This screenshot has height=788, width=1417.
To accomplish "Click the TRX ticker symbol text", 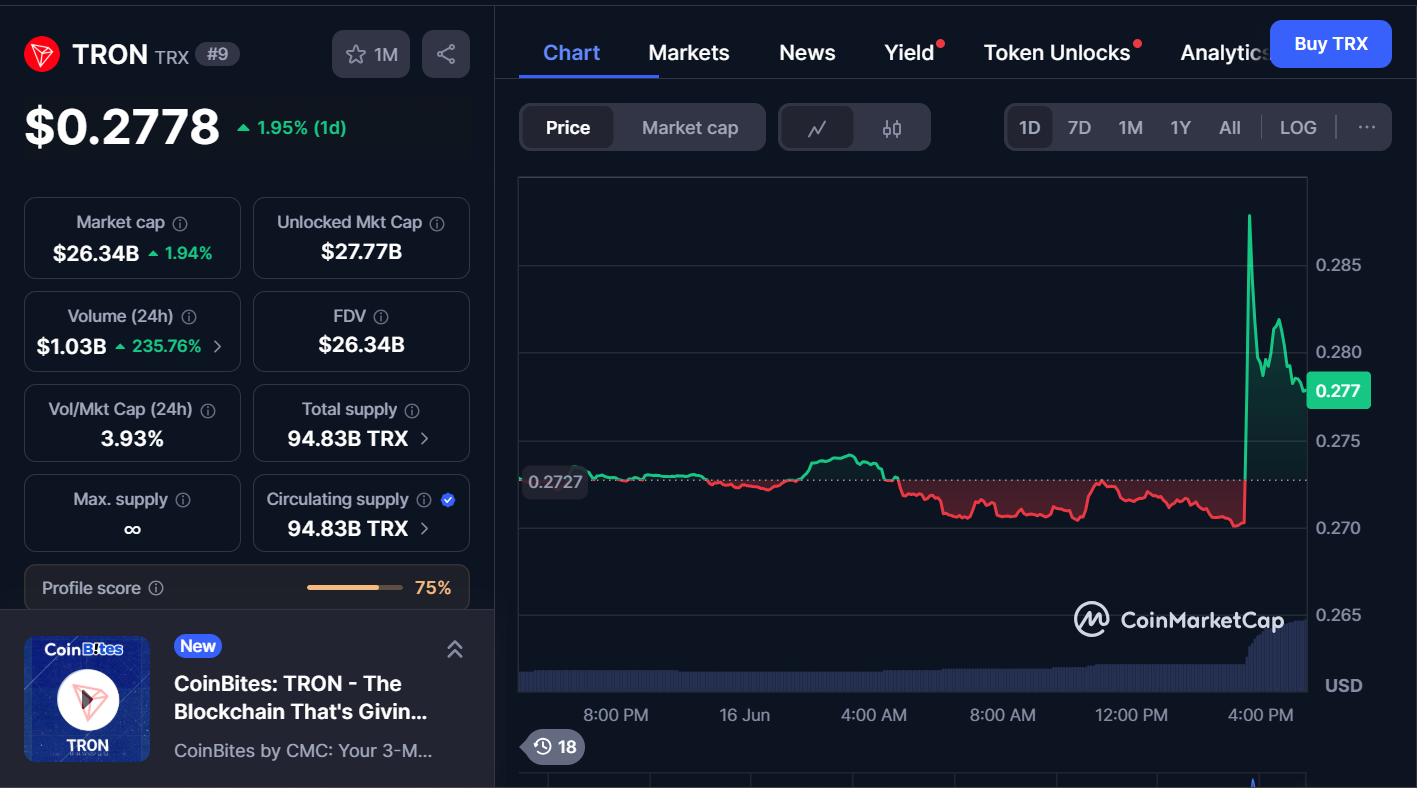I will click(172, 57).
